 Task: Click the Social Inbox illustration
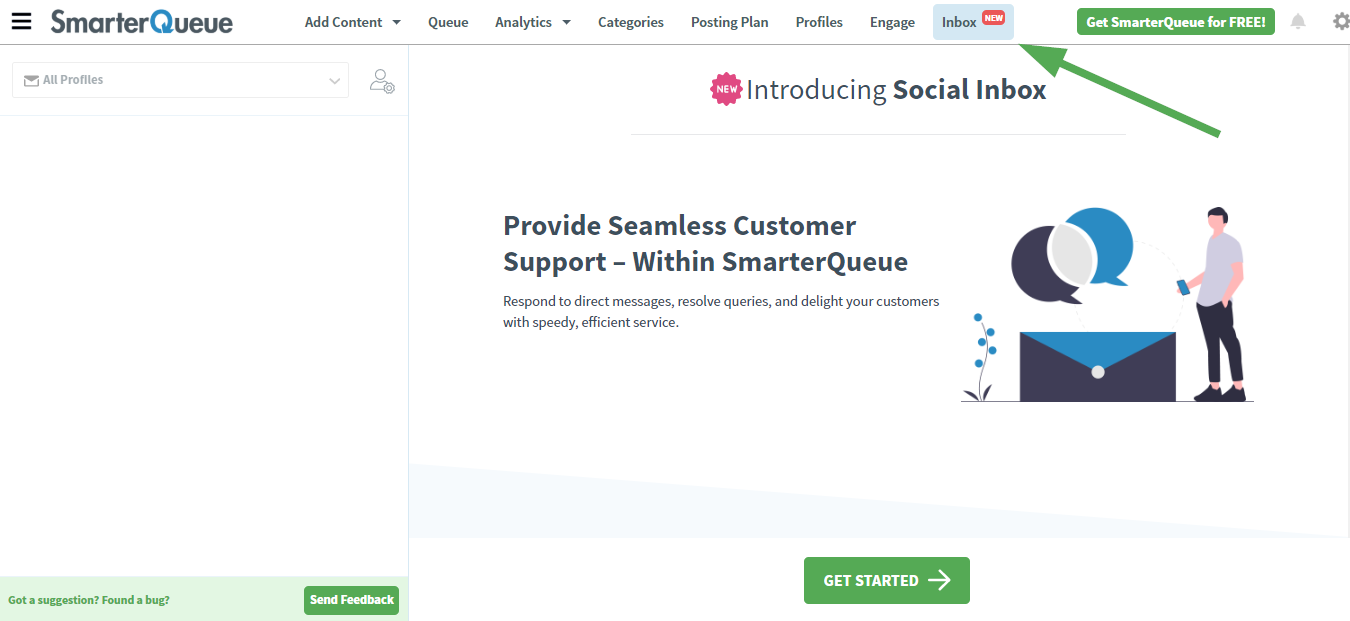coord(1106,300)
